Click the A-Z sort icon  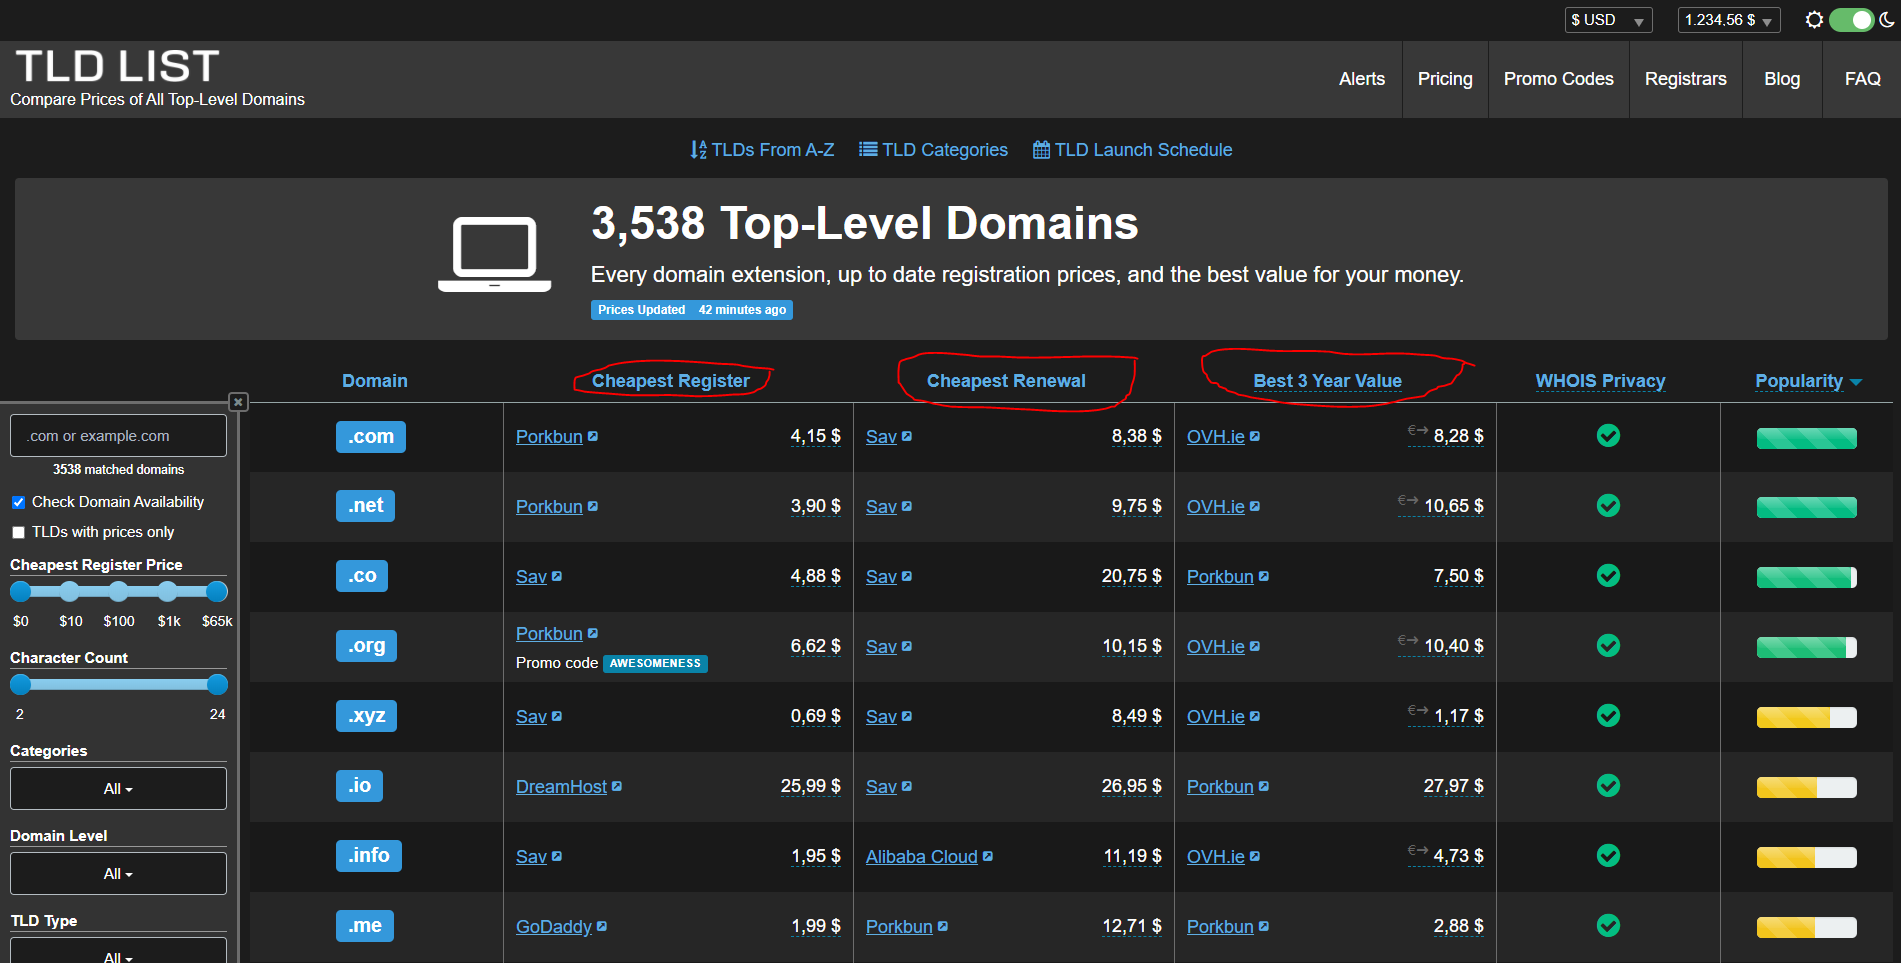click(x=698, y=150)
